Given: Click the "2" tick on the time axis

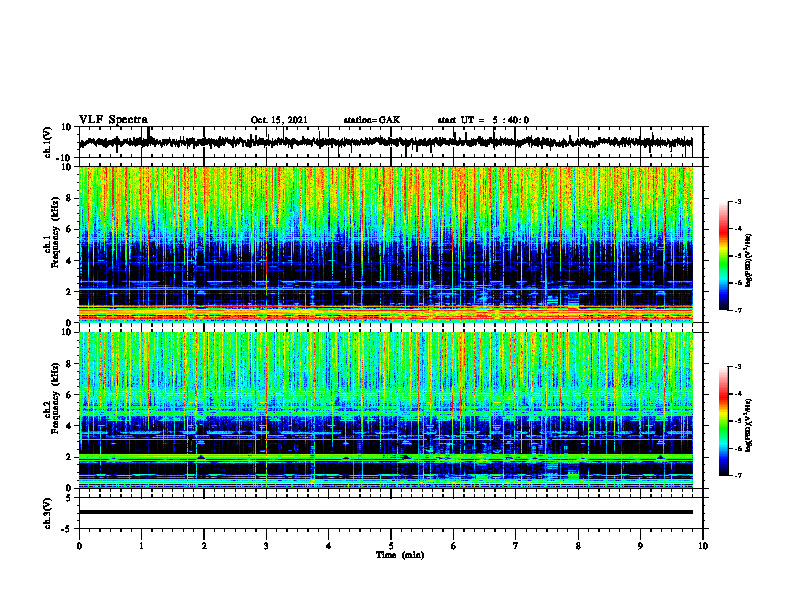Looking at the screenshot, I should pos(204,546).
